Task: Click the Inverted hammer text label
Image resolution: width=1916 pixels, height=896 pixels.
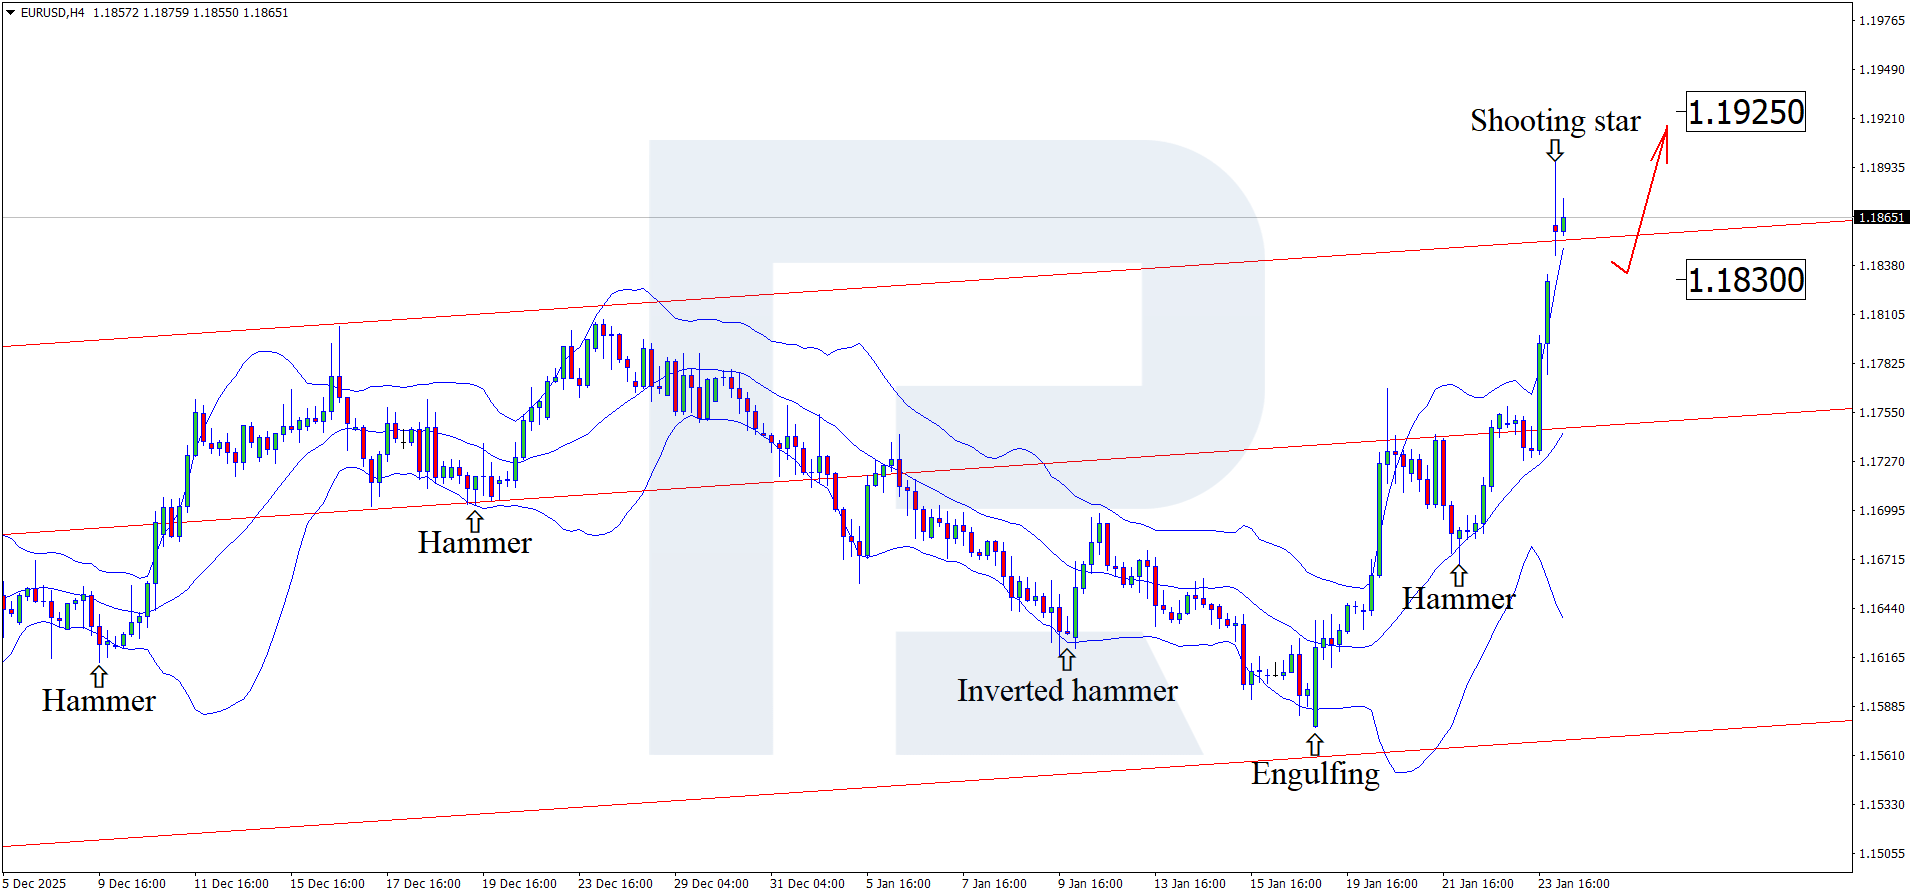Action: pos(1067,691)
